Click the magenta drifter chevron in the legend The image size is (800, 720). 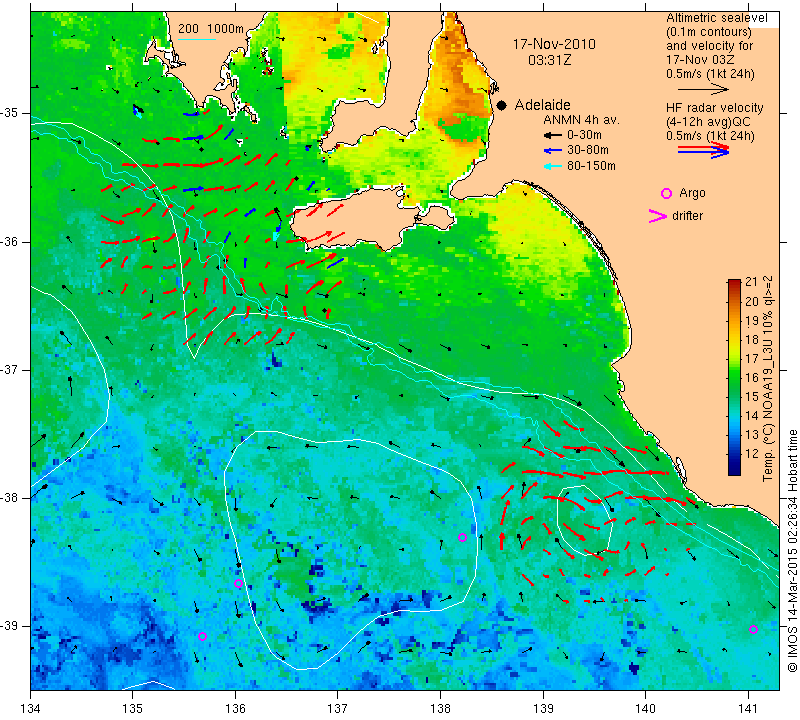tap(658, 216)
